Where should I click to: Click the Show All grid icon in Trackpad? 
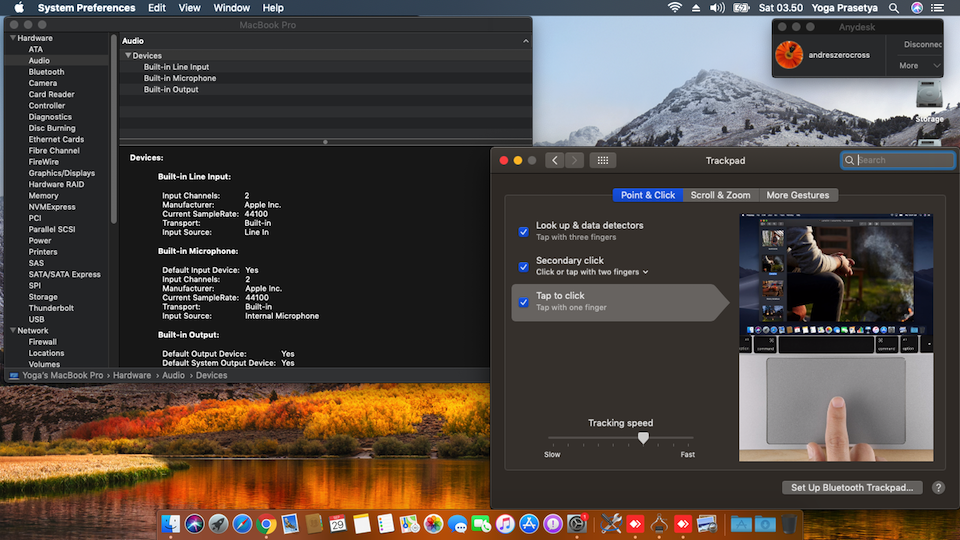coord(602,160)
